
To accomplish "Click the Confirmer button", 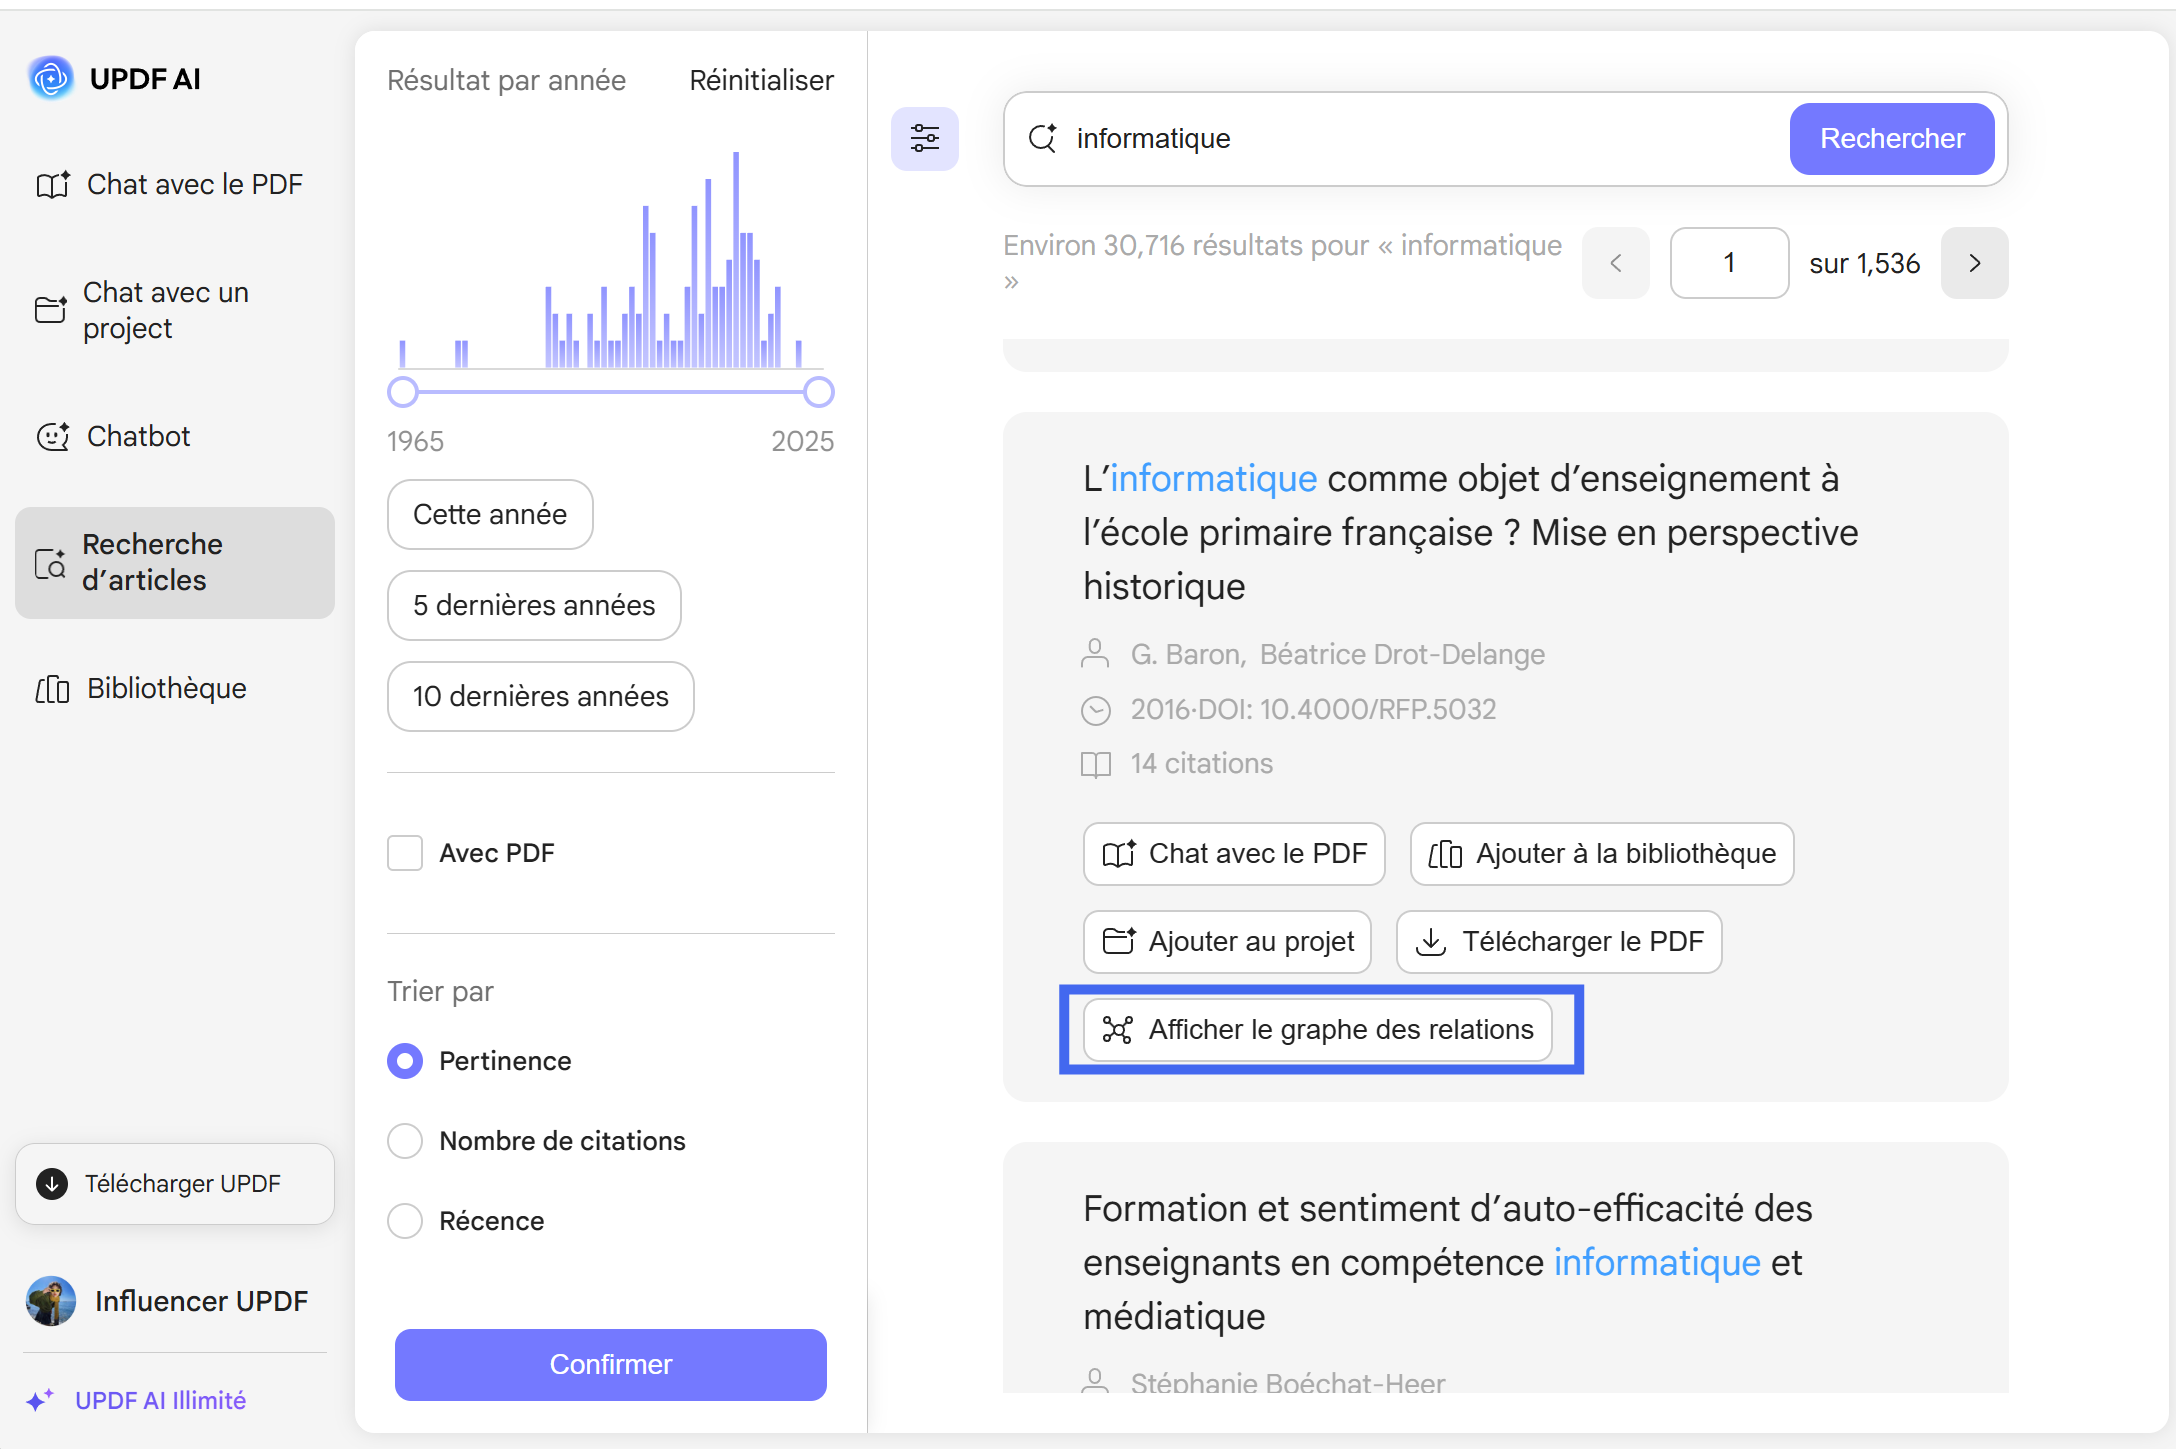I will (611, 1365).
